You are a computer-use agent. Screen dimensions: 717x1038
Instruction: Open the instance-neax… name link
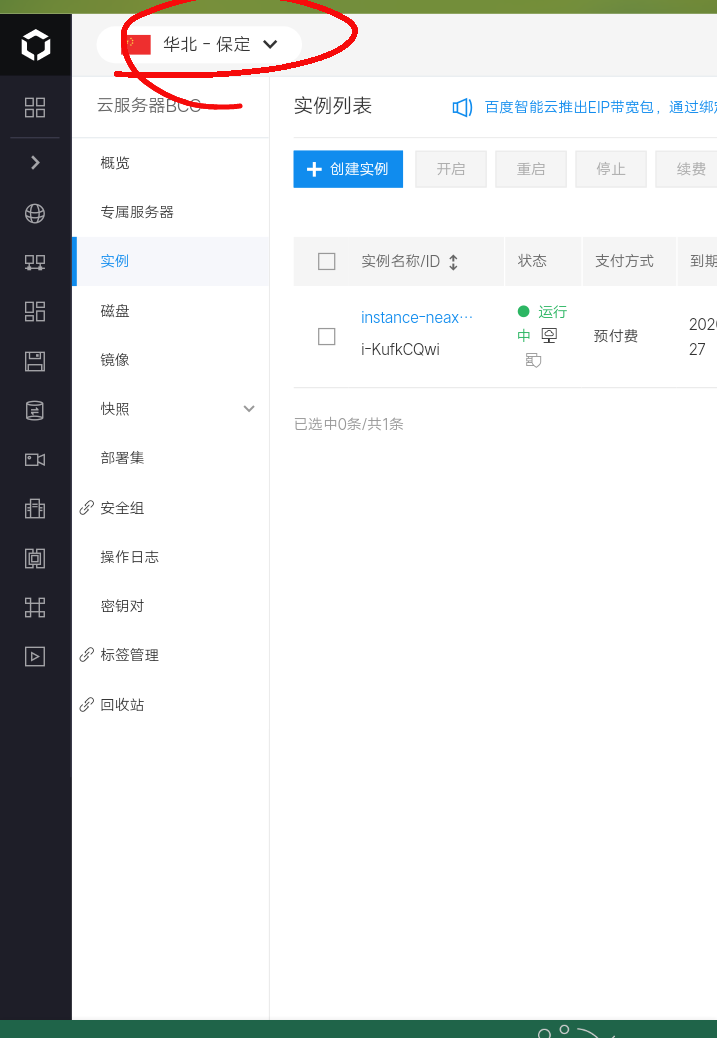coord(417,318)
